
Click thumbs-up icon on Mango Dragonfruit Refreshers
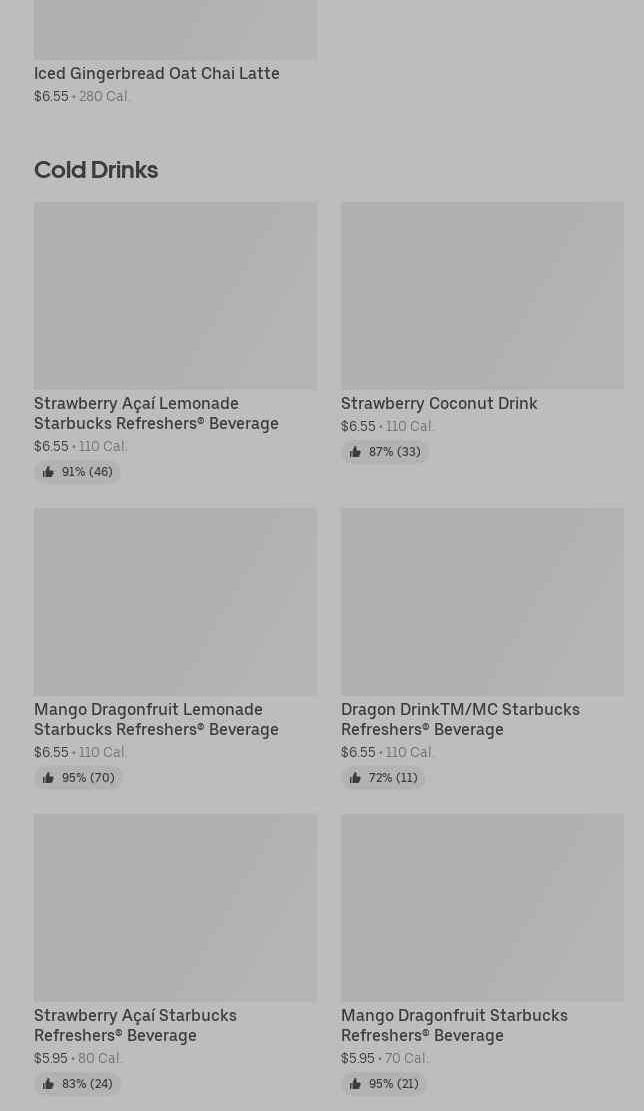(x=355, y=1084)
